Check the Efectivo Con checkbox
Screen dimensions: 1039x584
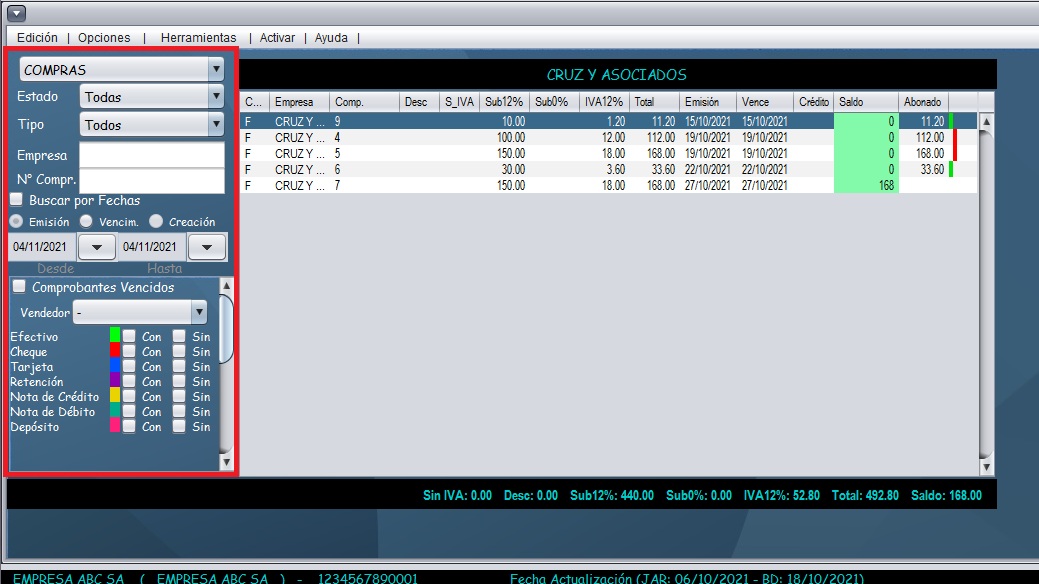point(129,337)
